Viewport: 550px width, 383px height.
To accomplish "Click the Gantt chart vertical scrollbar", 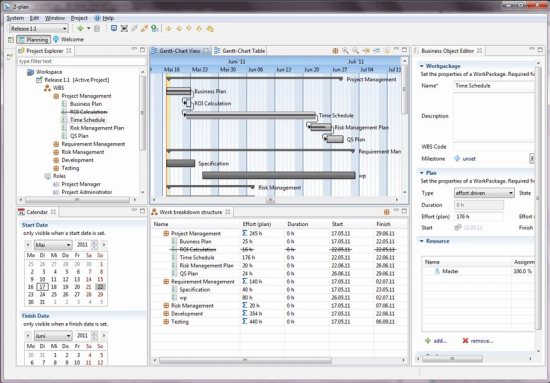I will 404,89.
